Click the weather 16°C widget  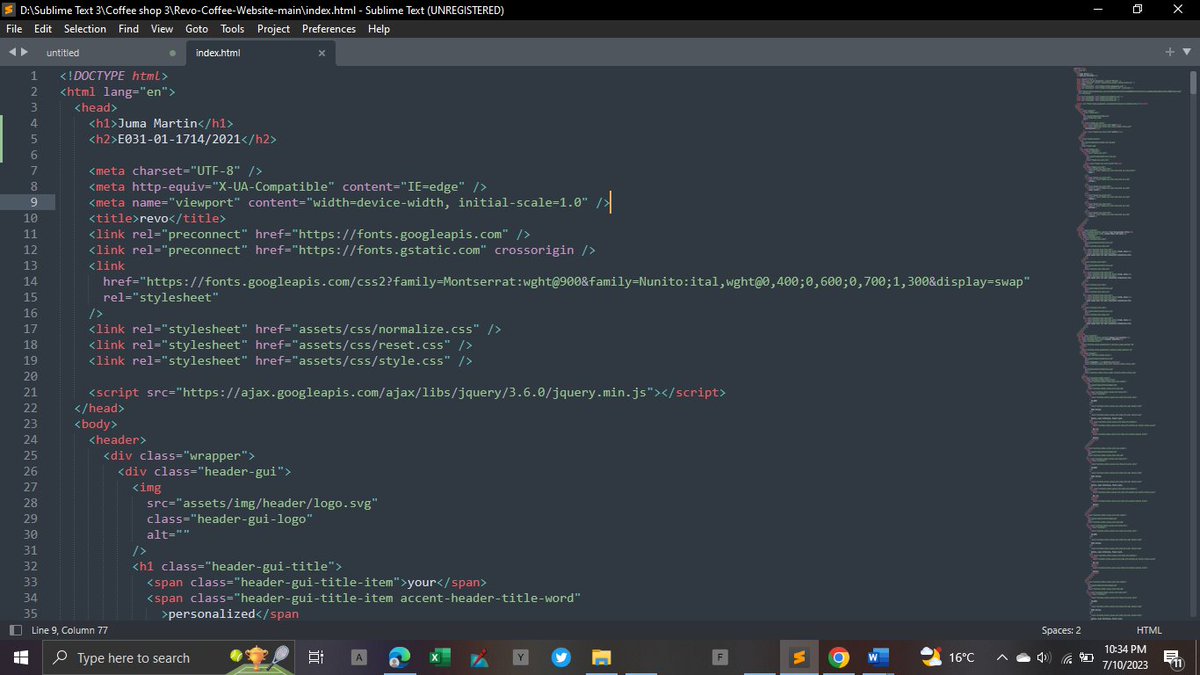[948, 658]
